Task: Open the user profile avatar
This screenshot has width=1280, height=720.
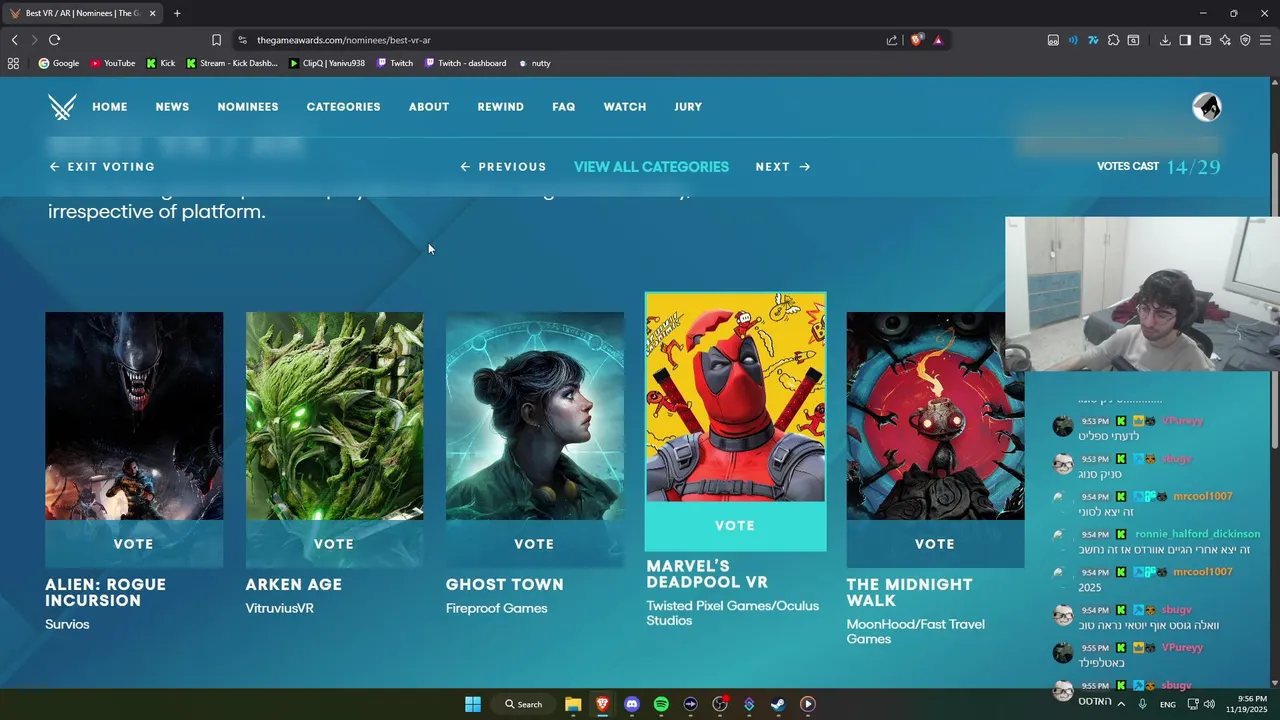Action: coord(1207,107)
